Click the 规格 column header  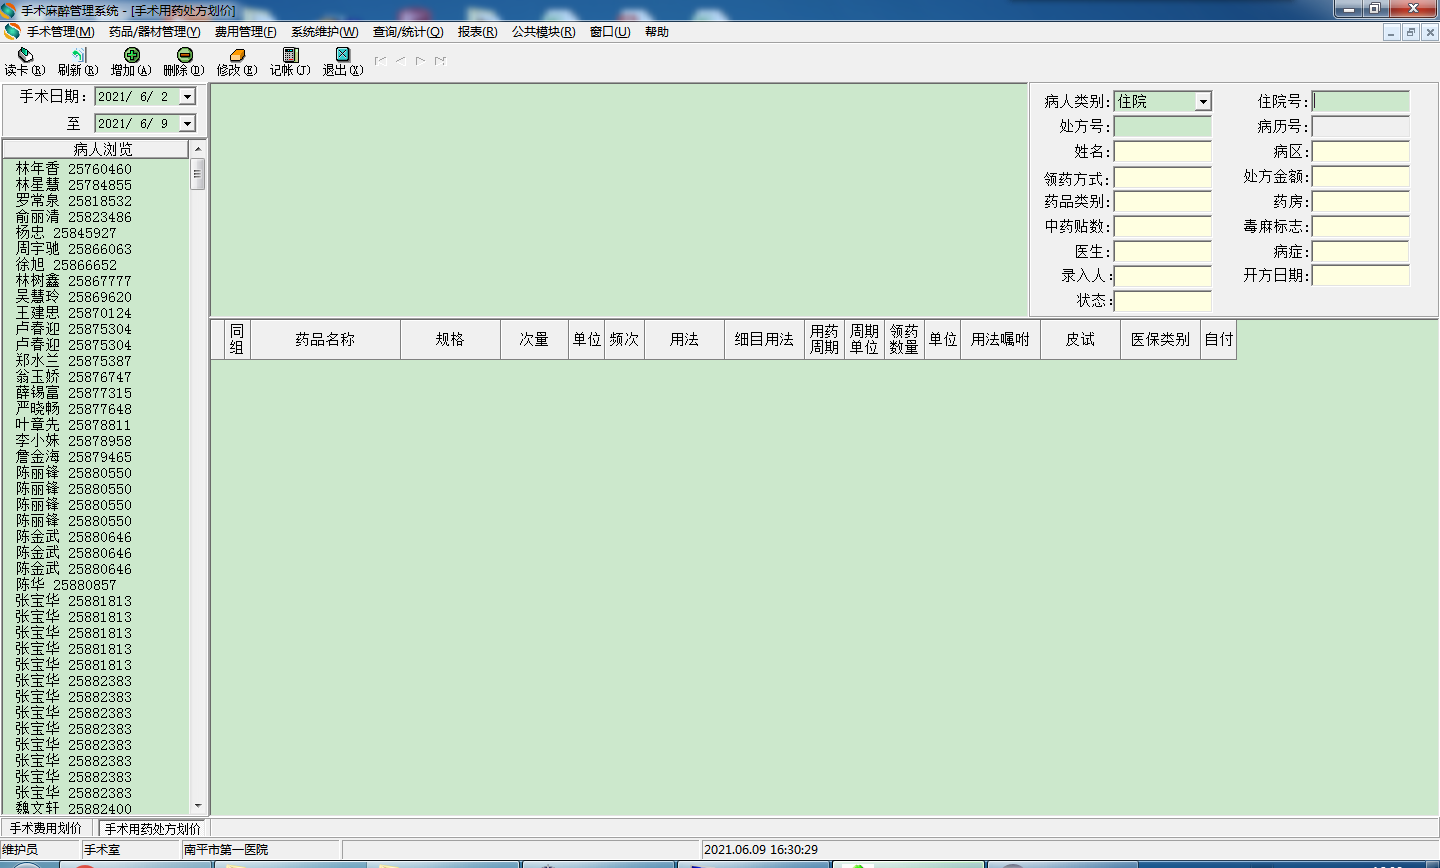click(450, 340)
